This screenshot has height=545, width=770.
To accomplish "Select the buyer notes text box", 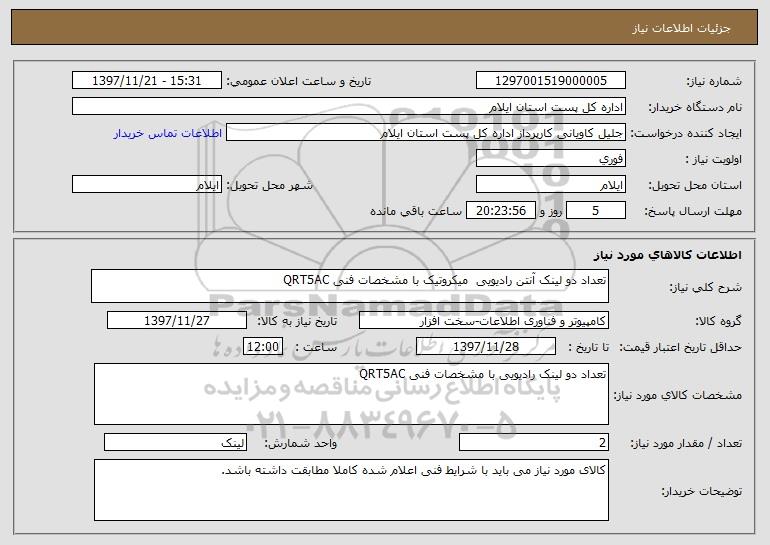I will [351, 490].
